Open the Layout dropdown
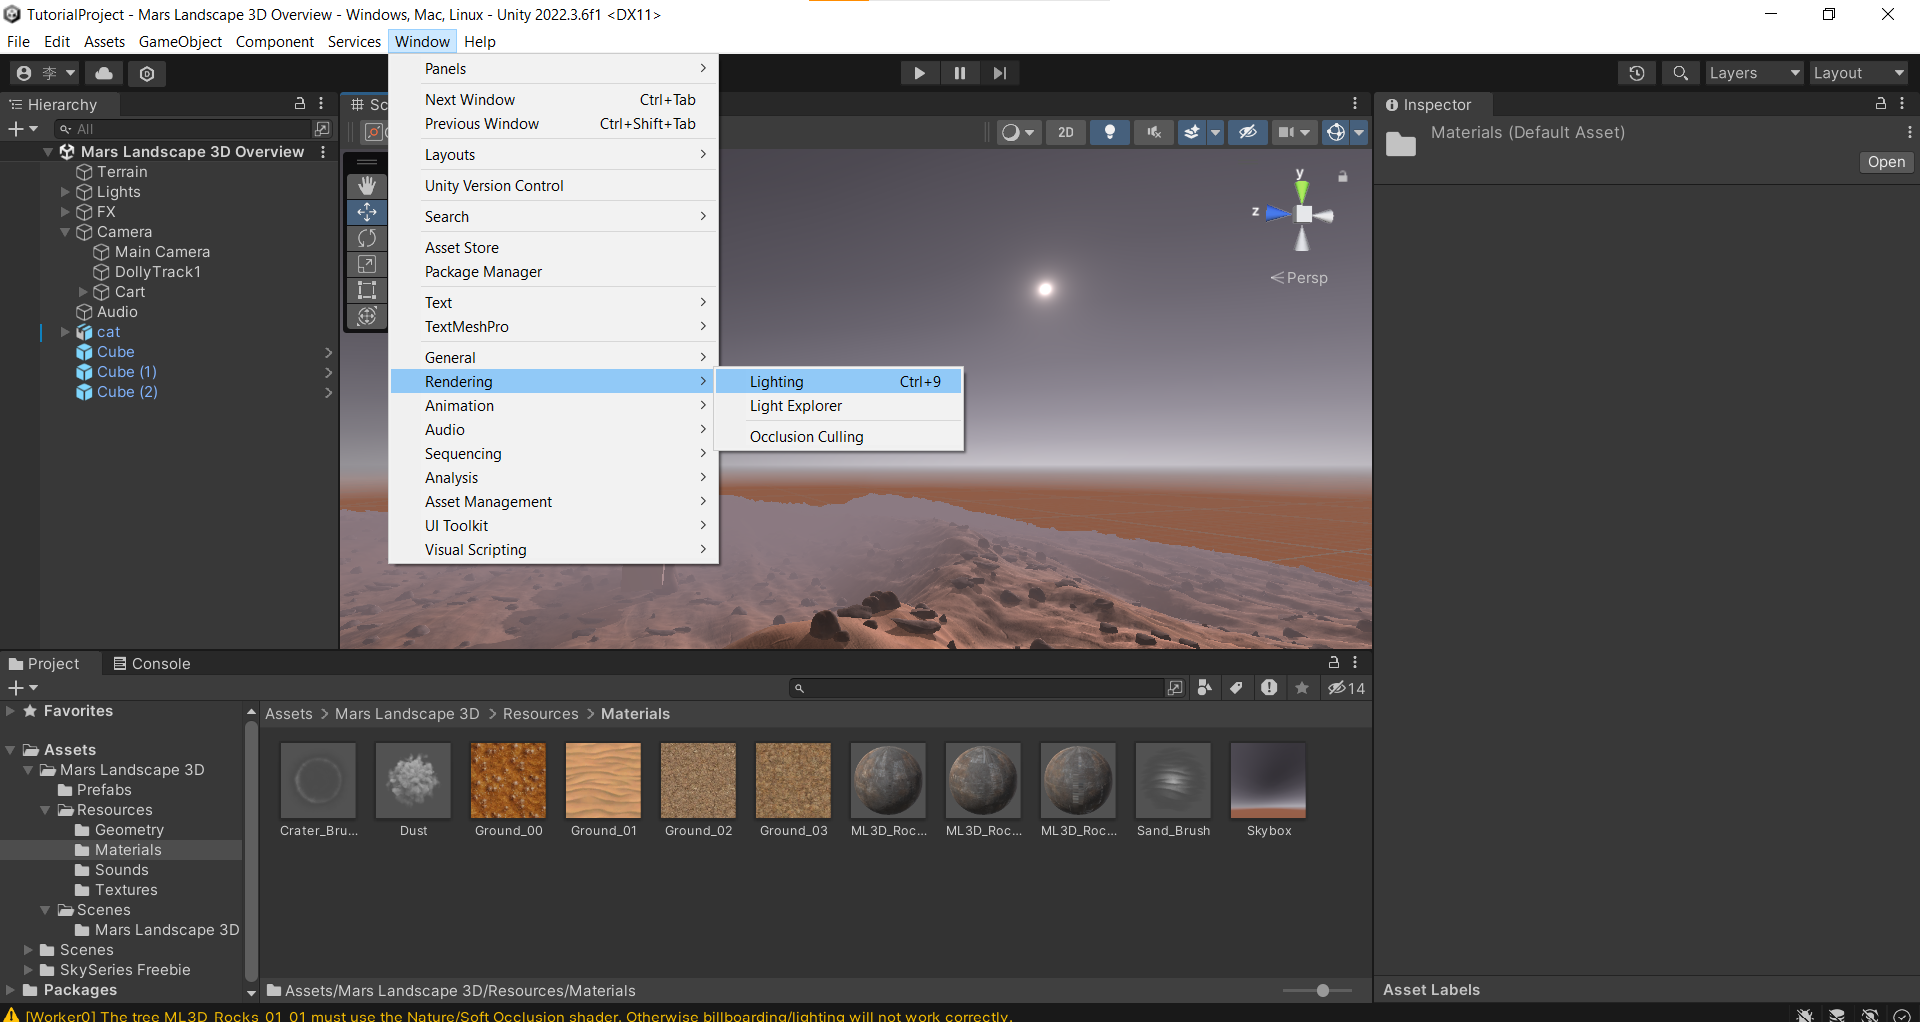1920x1022 pixels. pos(1859,73)
